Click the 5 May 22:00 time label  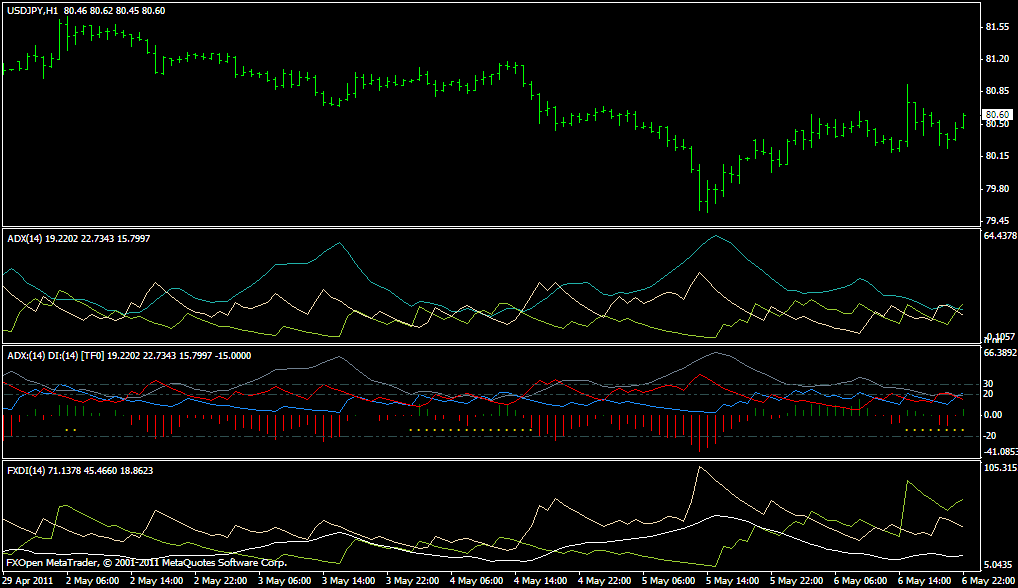click(797, 581)
